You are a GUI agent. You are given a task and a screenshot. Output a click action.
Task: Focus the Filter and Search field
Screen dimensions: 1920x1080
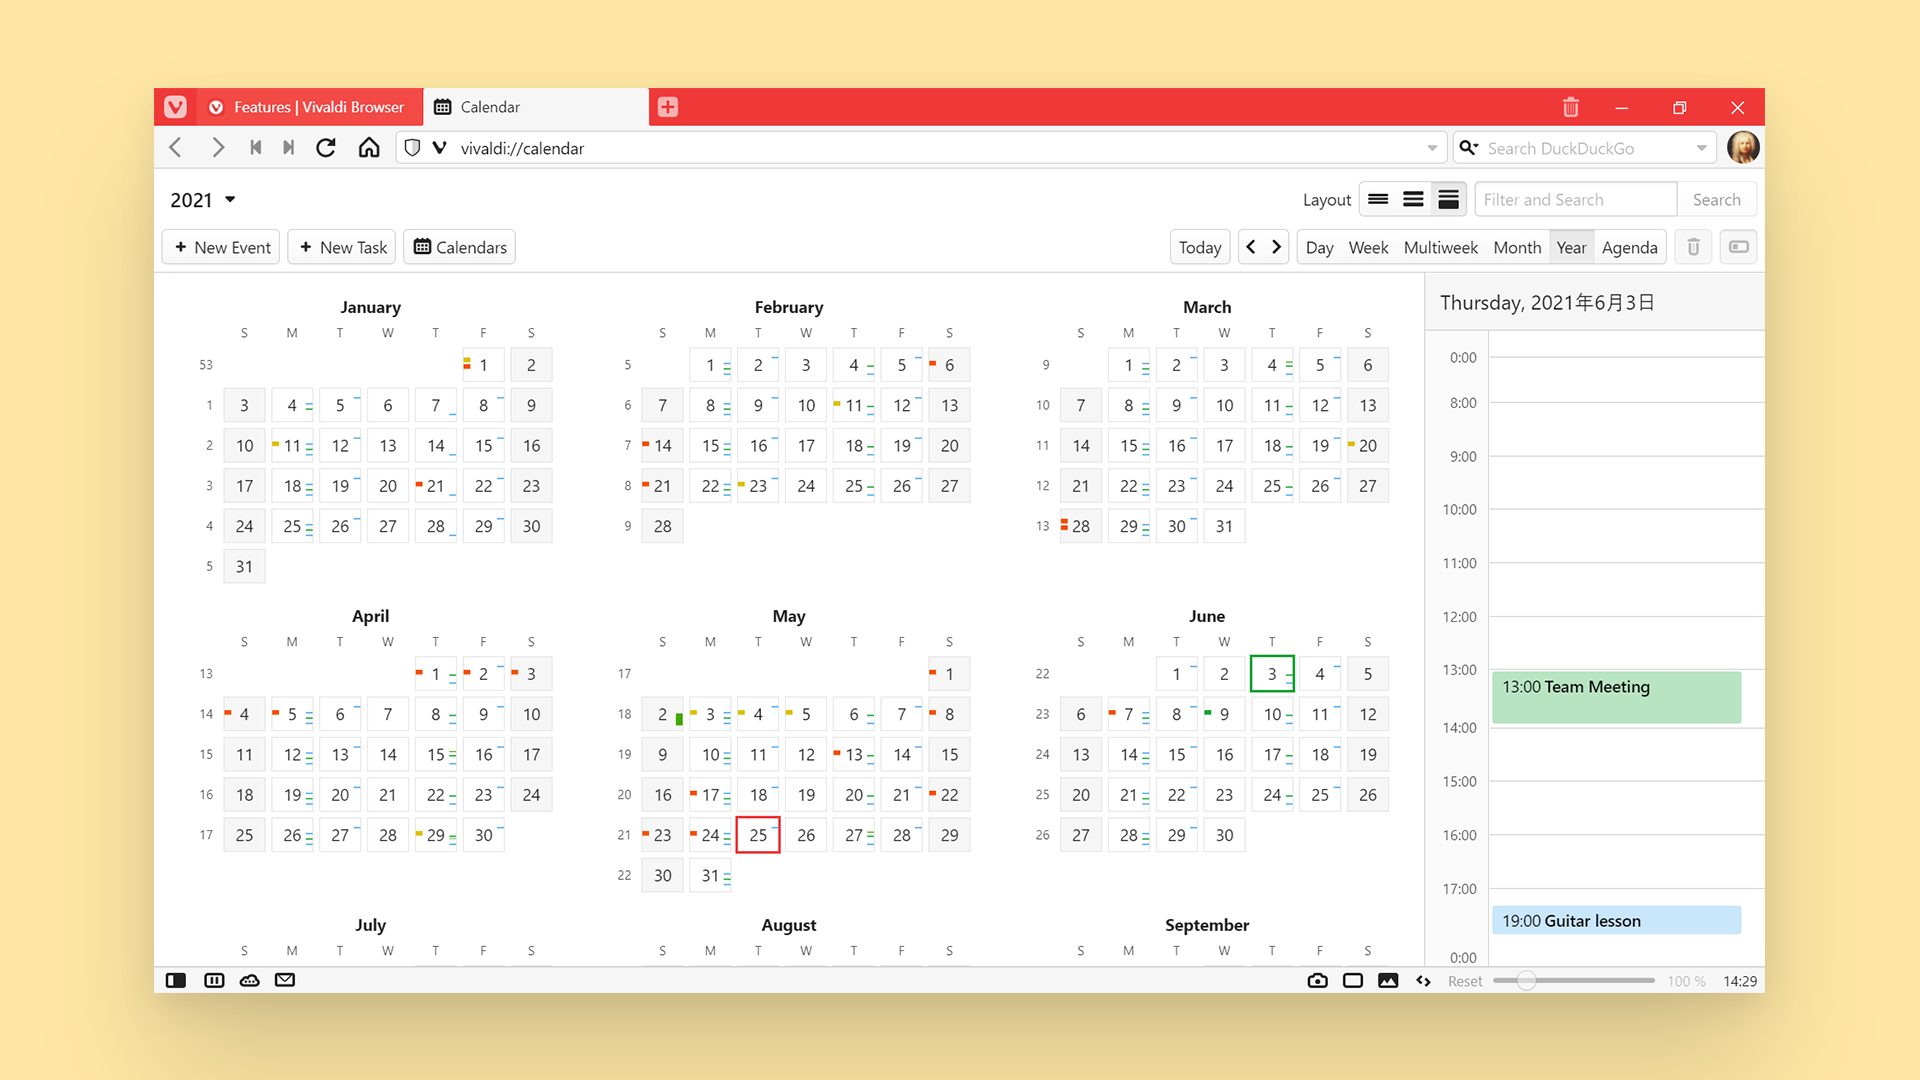[x=1575, y=199]
